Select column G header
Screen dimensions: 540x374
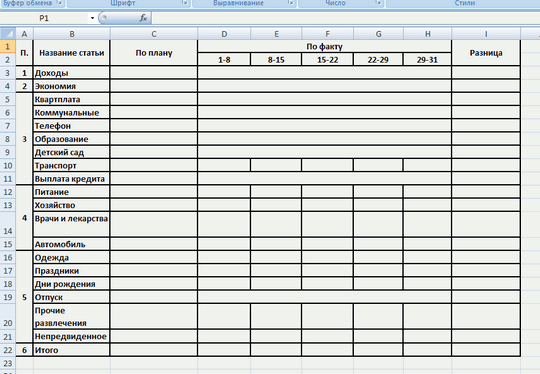(378, 34)
